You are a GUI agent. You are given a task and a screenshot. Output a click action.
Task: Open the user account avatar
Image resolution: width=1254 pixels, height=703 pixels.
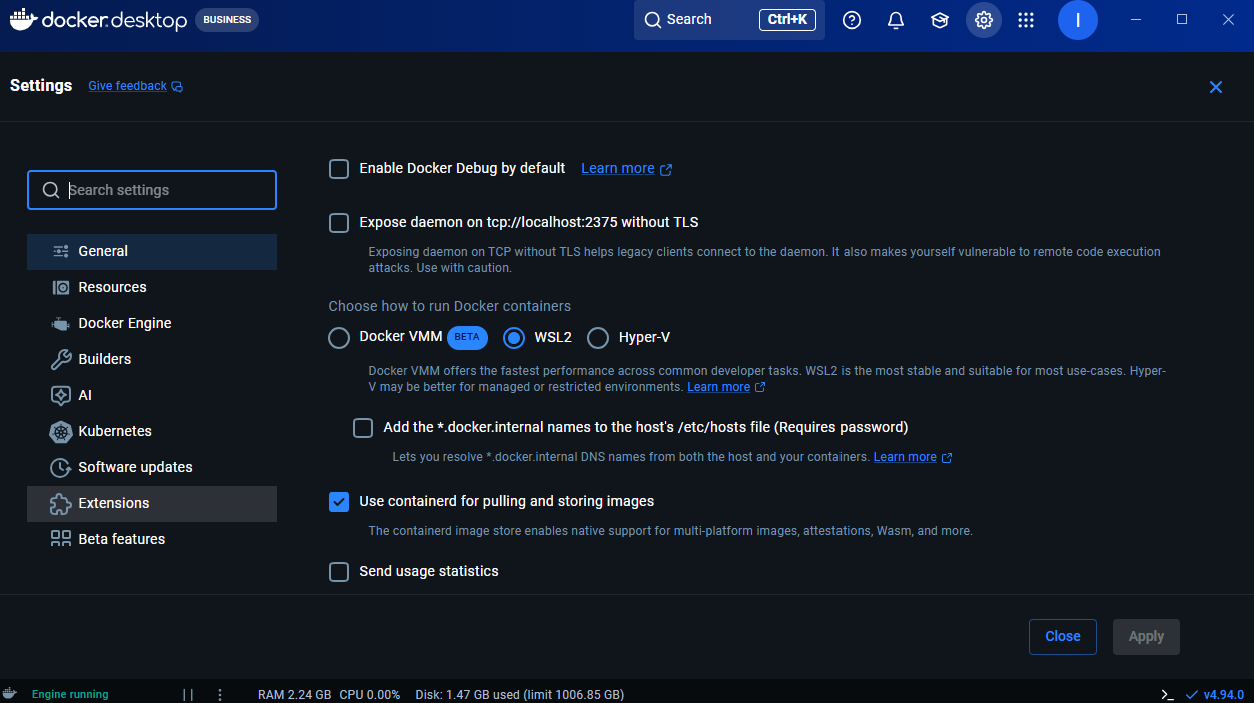[1078, 20]
